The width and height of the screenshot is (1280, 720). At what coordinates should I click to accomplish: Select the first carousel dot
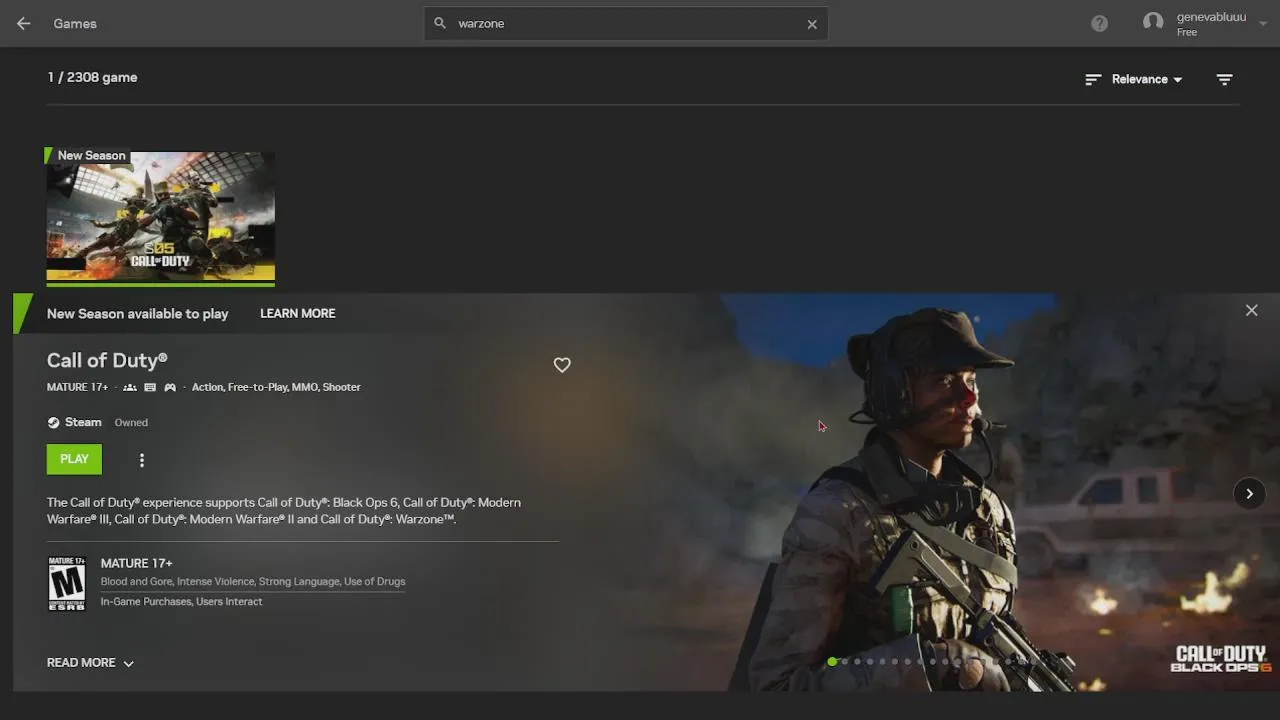(832, 661)
